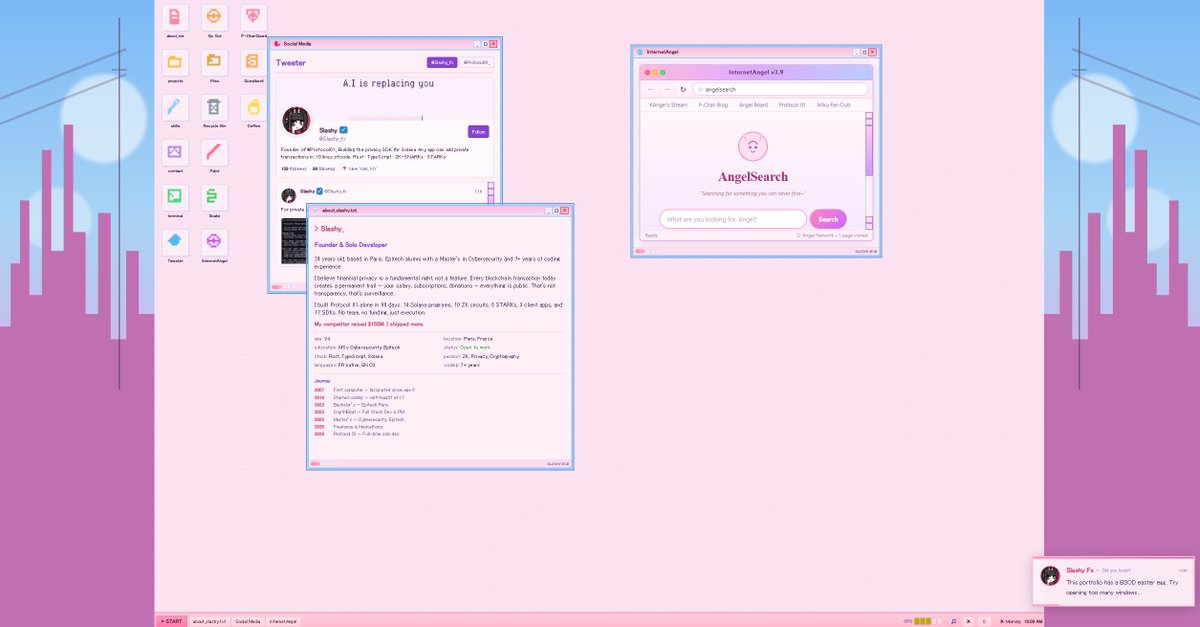Open the Files folder icon
Viewport: 1200px width, 627px height.
[x=214, y=62]
